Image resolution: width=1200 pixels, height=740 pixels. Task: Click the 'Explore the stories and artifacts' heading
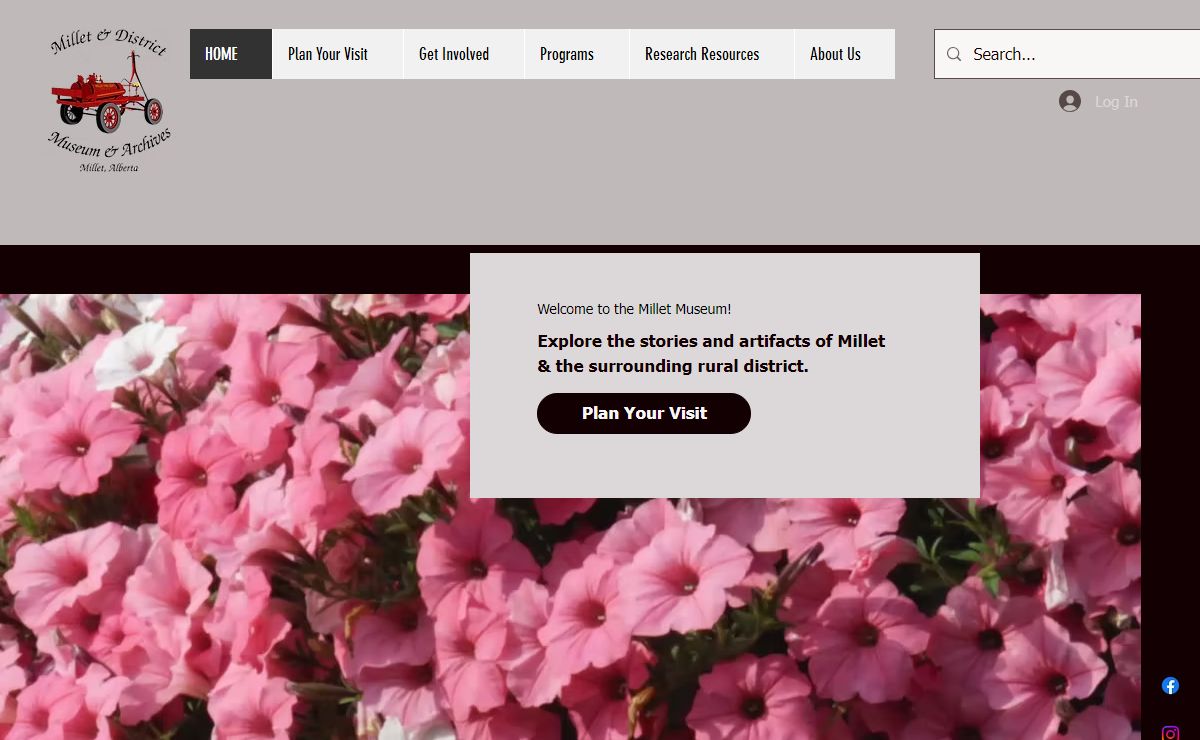click(x=711, y=353)
